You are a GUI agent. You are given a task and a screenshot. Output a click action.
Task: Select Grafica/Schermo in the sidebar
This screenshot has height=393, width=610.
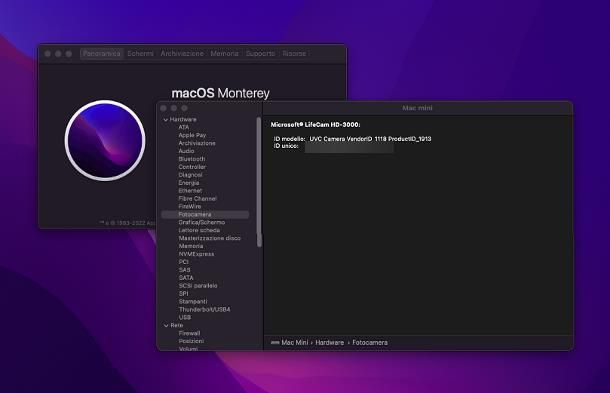202,222
